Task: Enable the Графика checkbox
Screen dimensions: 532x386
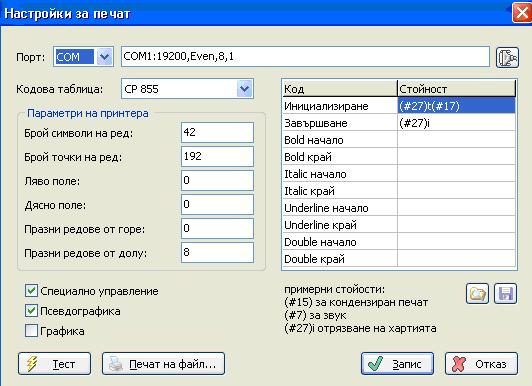Action: 31,331
